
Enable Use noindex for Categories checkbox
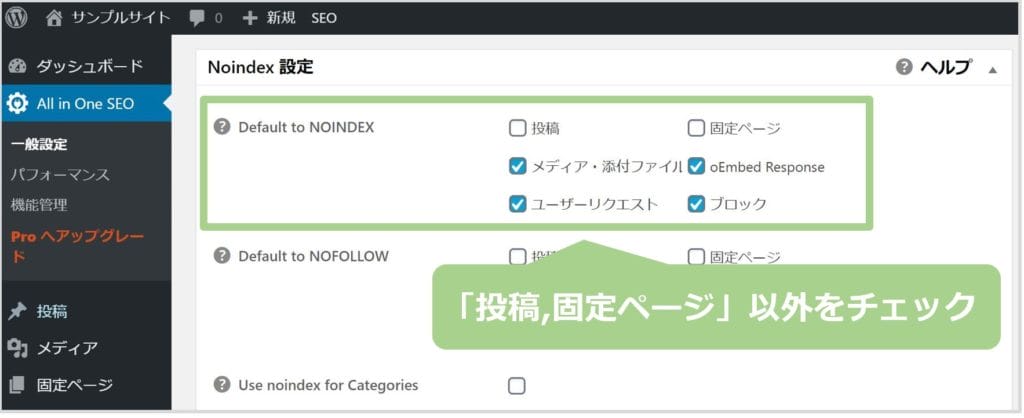coord(517,386)
